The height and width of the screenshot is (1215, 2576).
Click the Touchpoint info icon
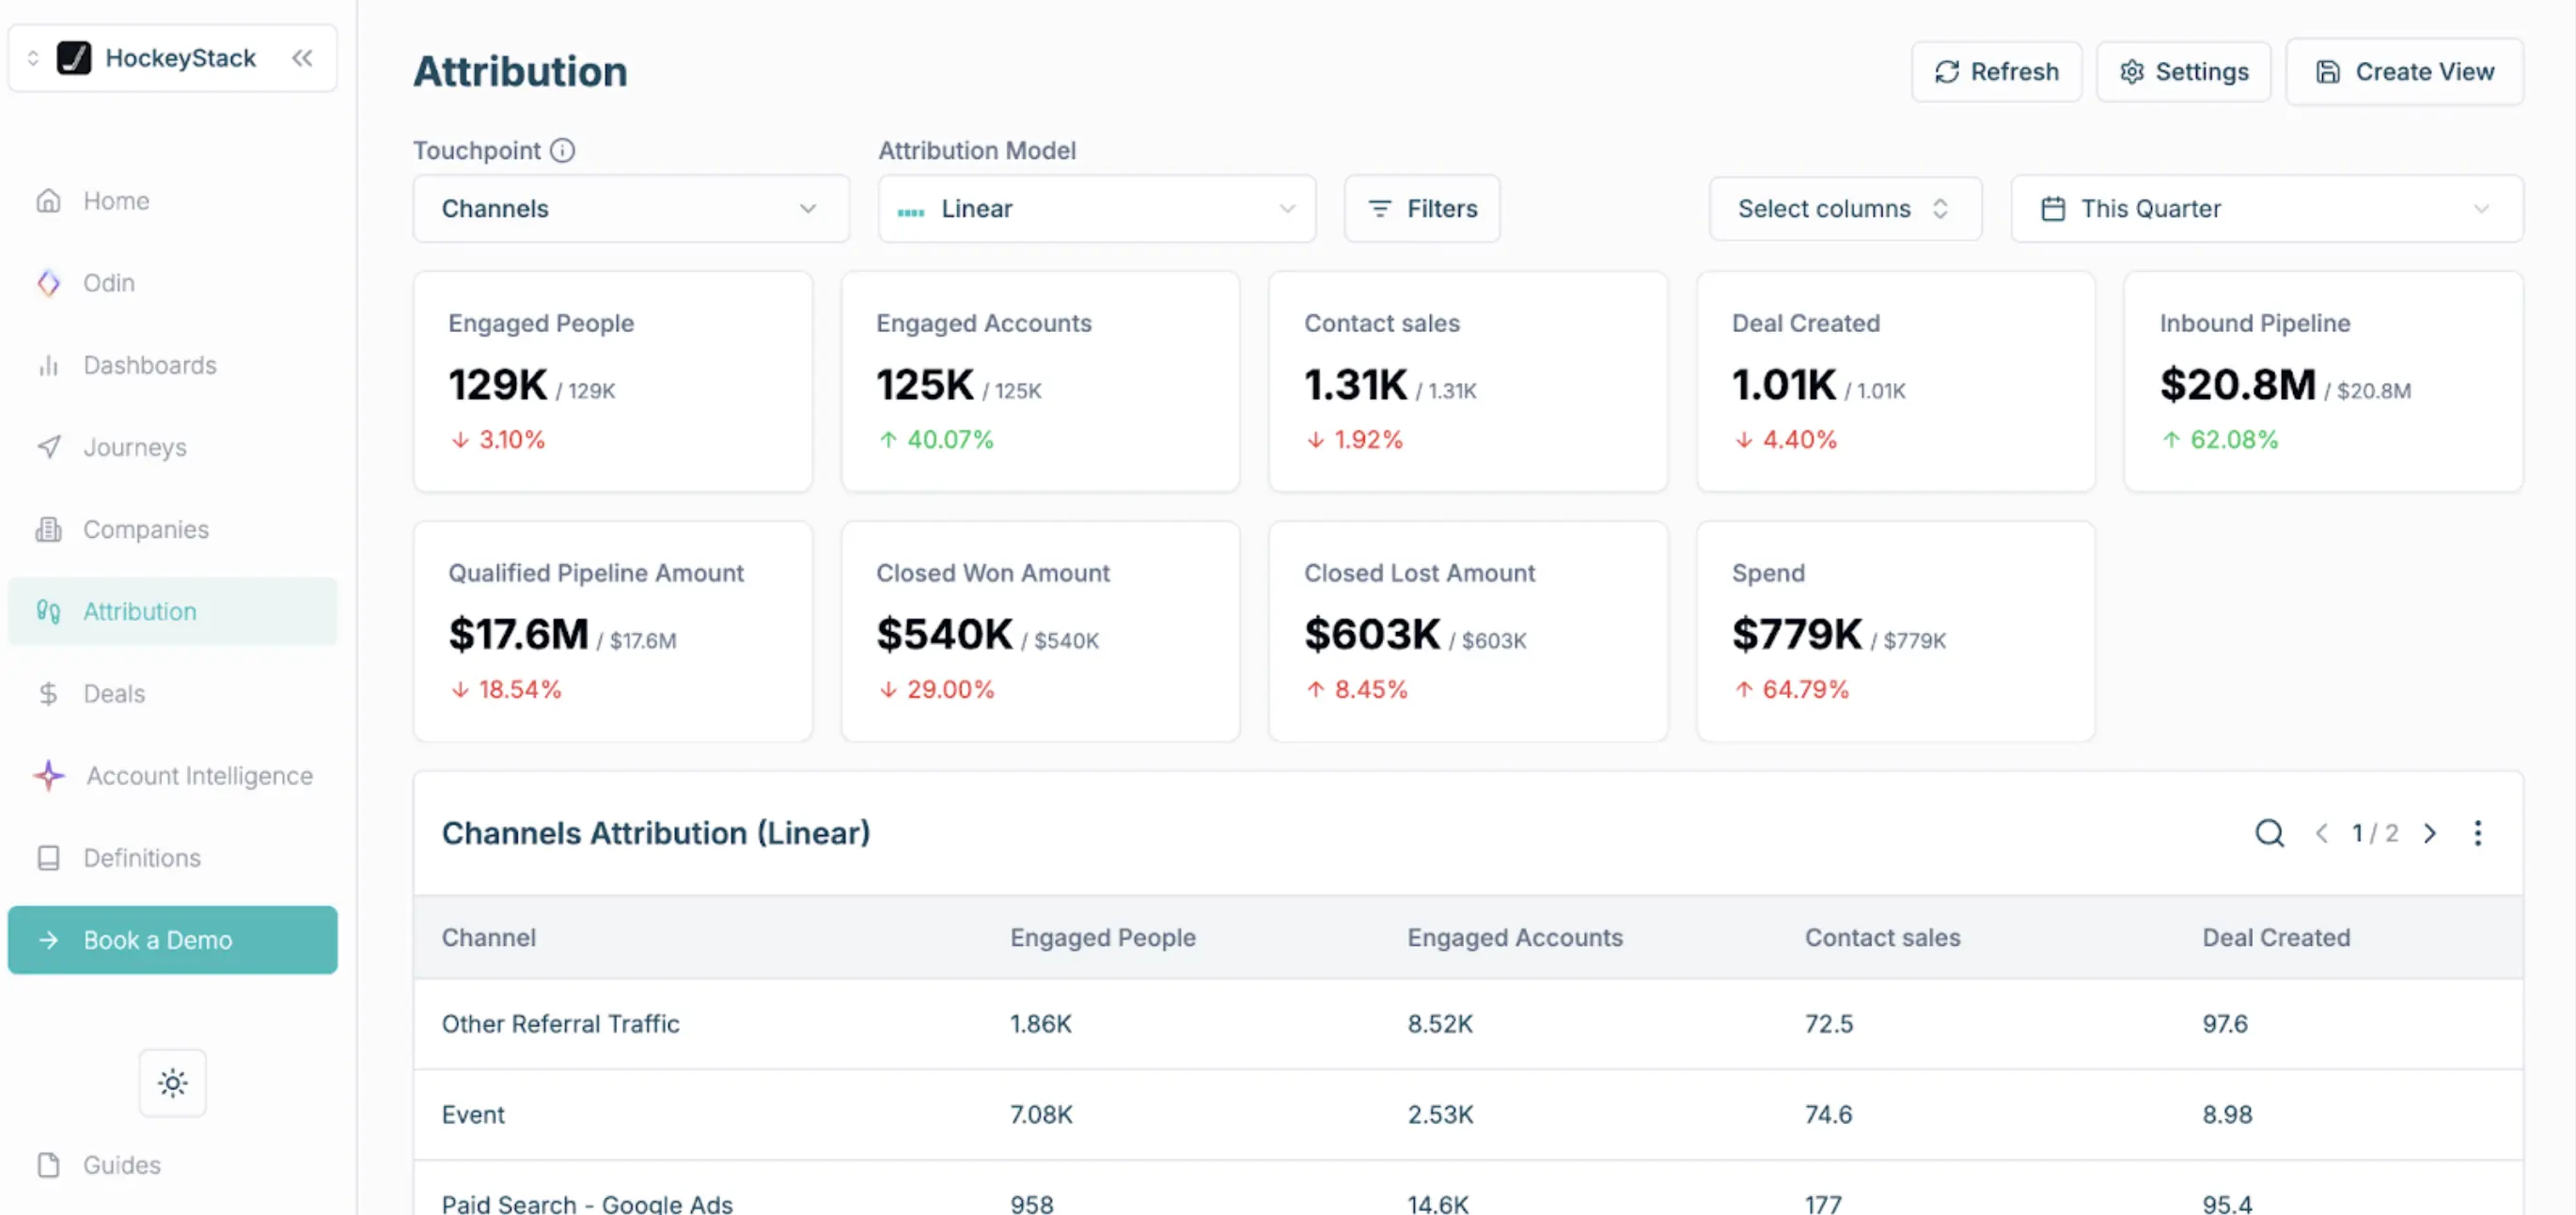coord(563,150)
